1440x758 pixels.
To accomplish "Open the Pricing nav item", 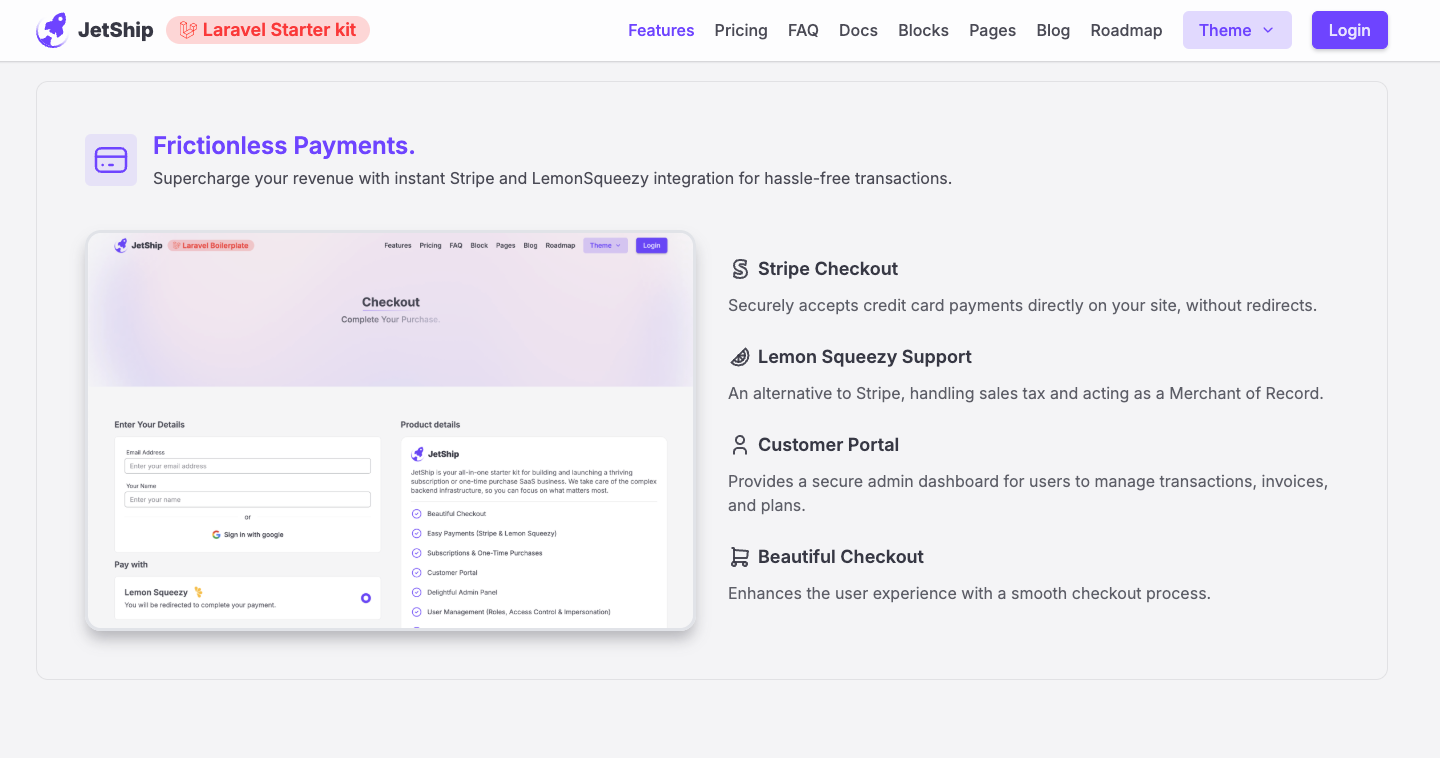I will [741, 30].
